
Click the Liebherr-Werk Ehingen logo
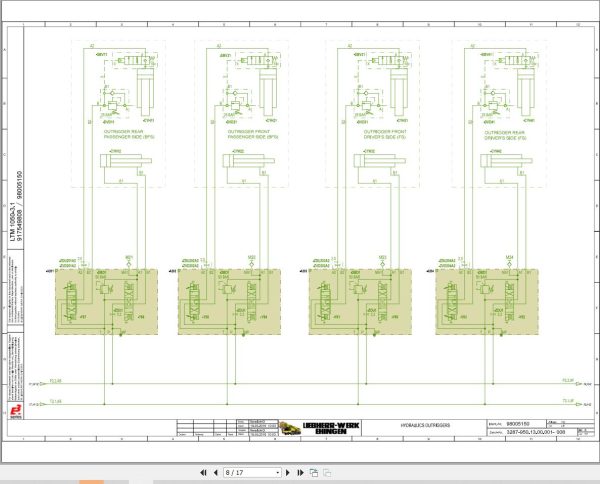click(x=331, y=428)
